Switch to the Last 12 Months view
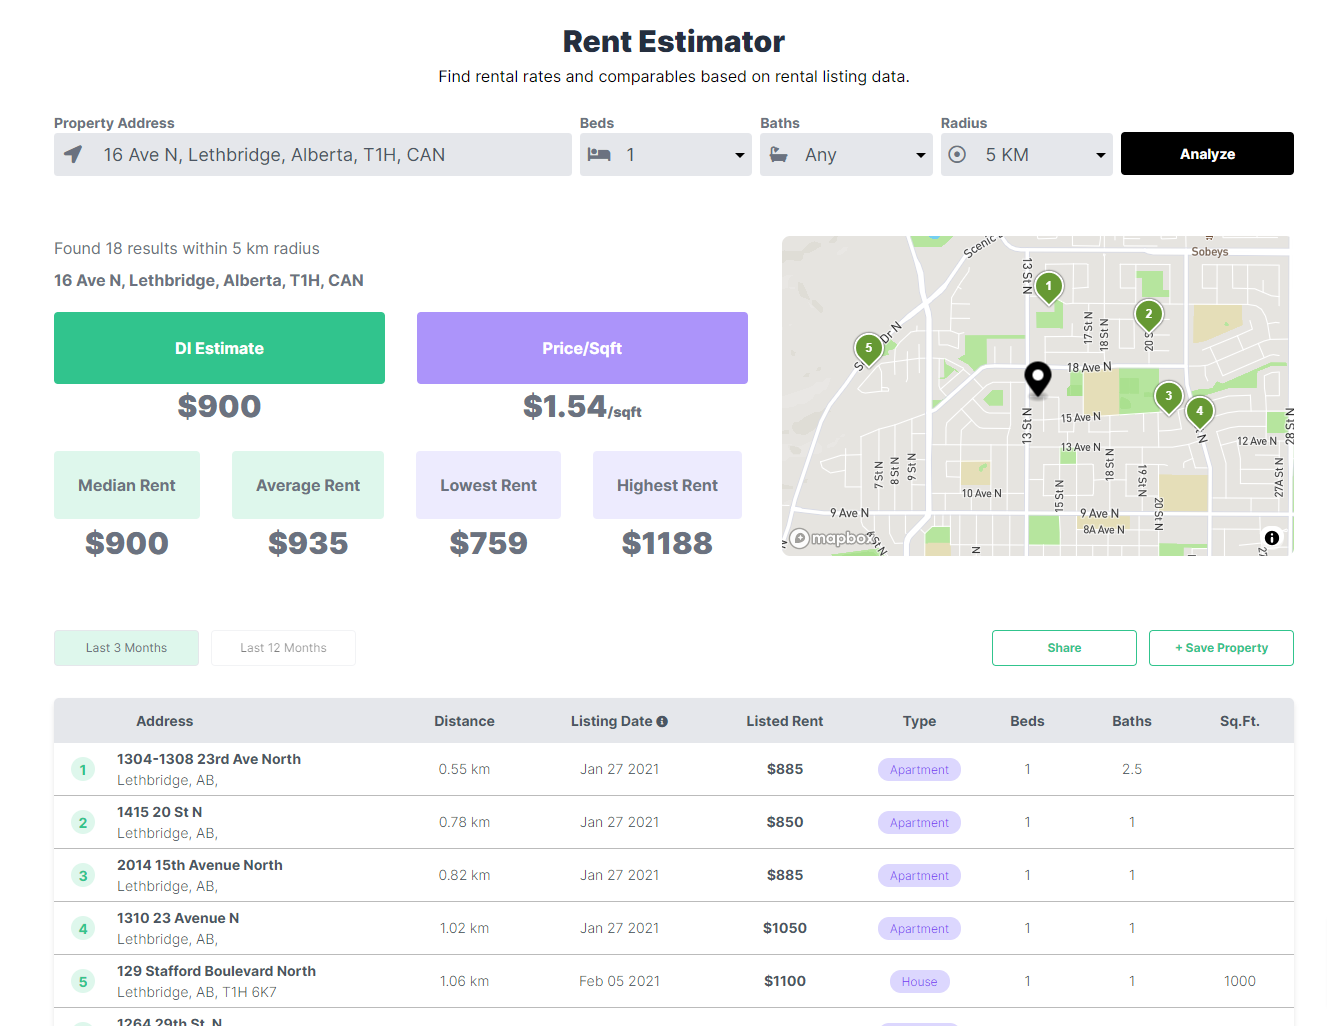 pyautogui.click(x=283, y=647)
